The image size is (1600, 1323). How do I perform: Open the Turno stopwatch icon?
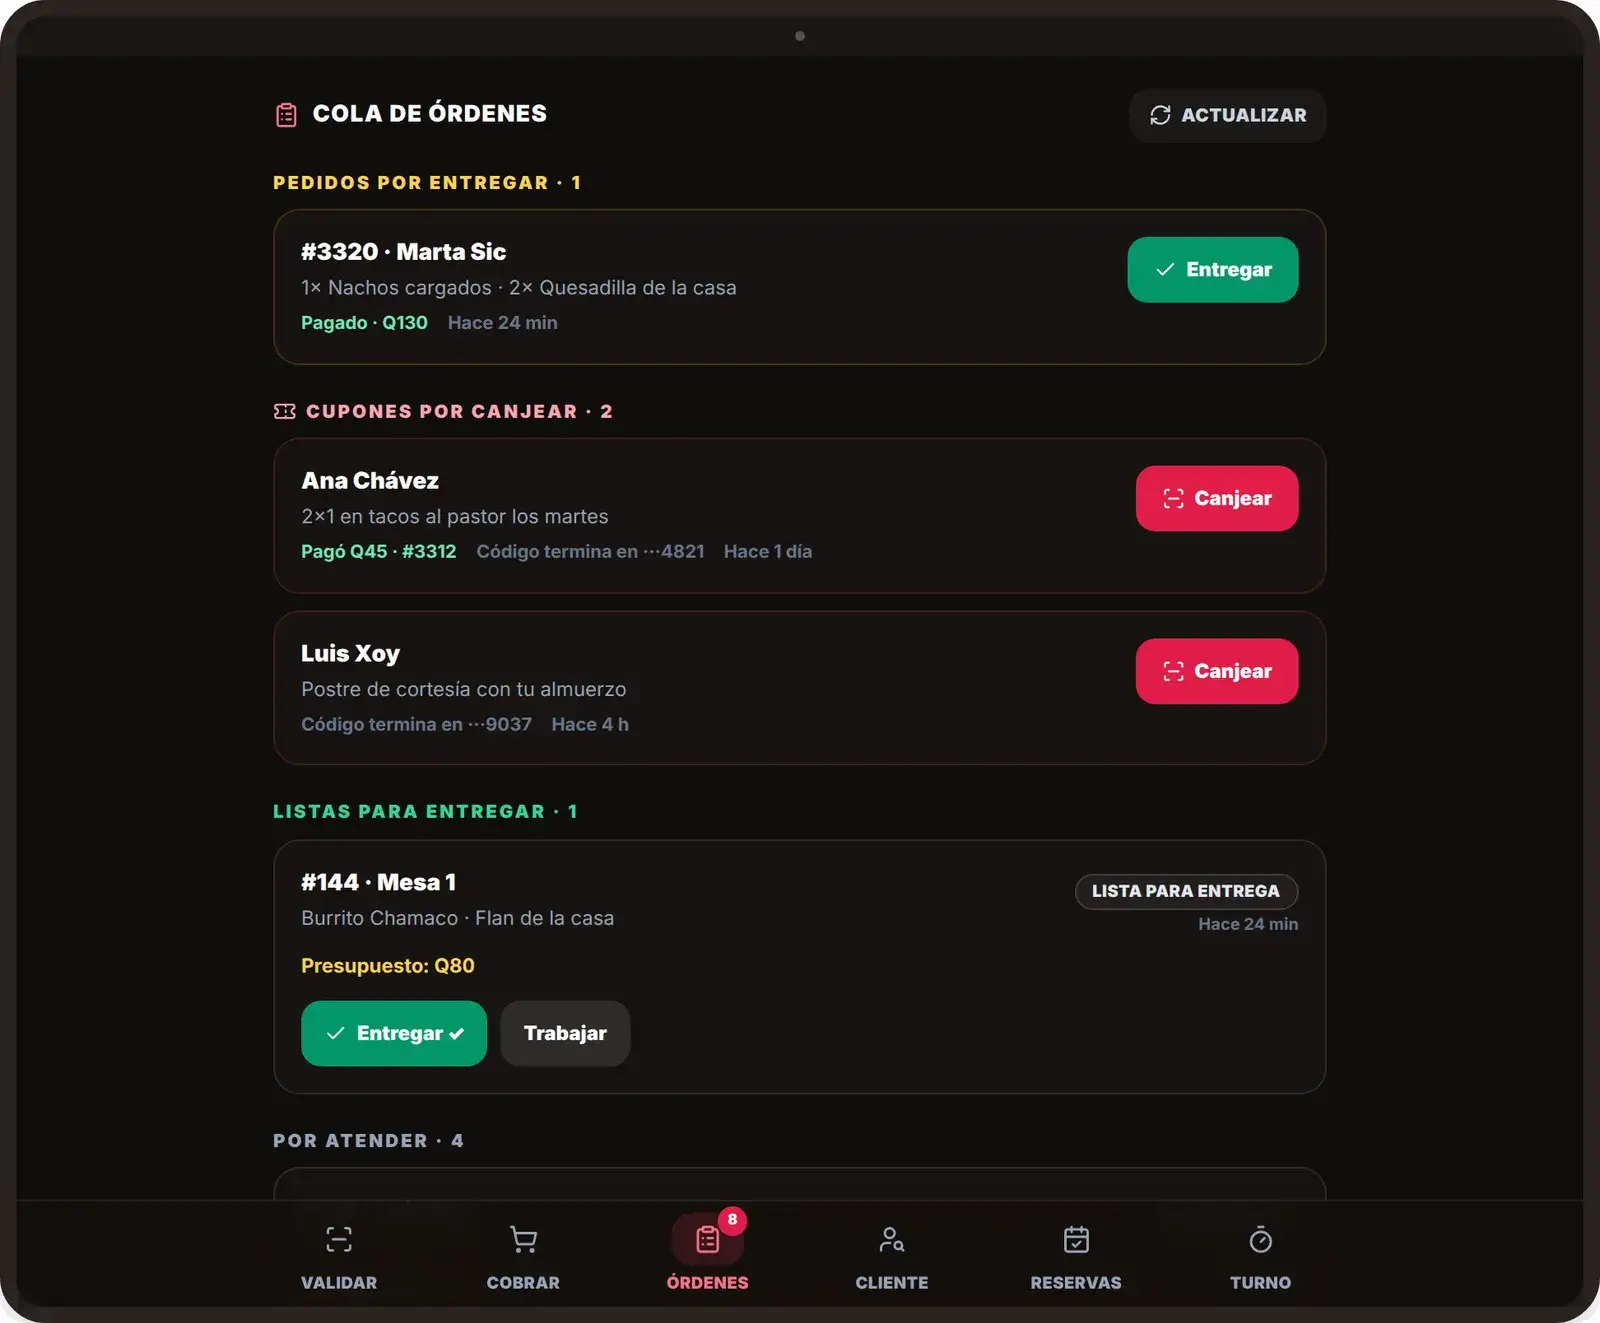point(1261,1240)
